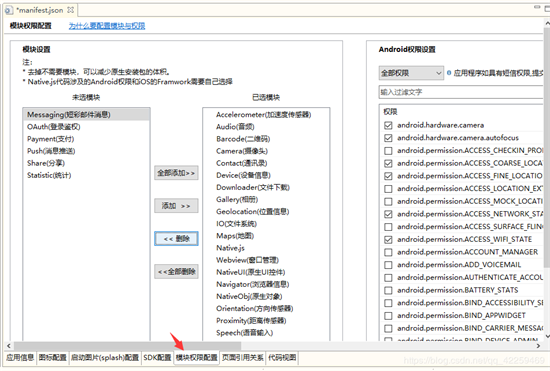This screenshot has height=371, width=550.
Task: Click the << 删除 button
Action: (176, 238)
